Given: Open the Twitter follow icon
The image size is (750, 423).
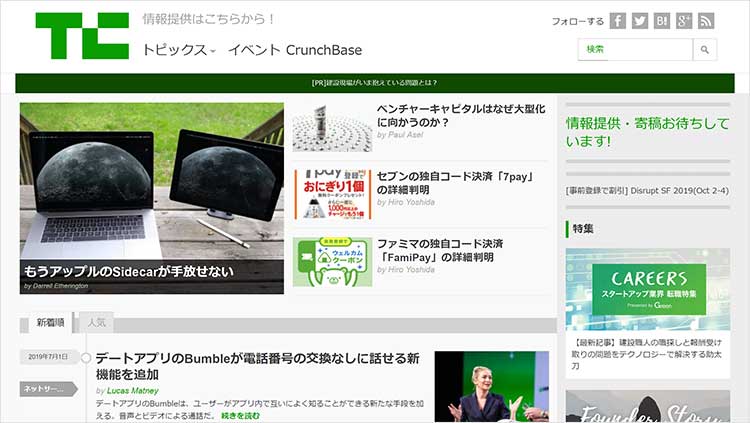Looking at the screenshot, I should 640,21.
